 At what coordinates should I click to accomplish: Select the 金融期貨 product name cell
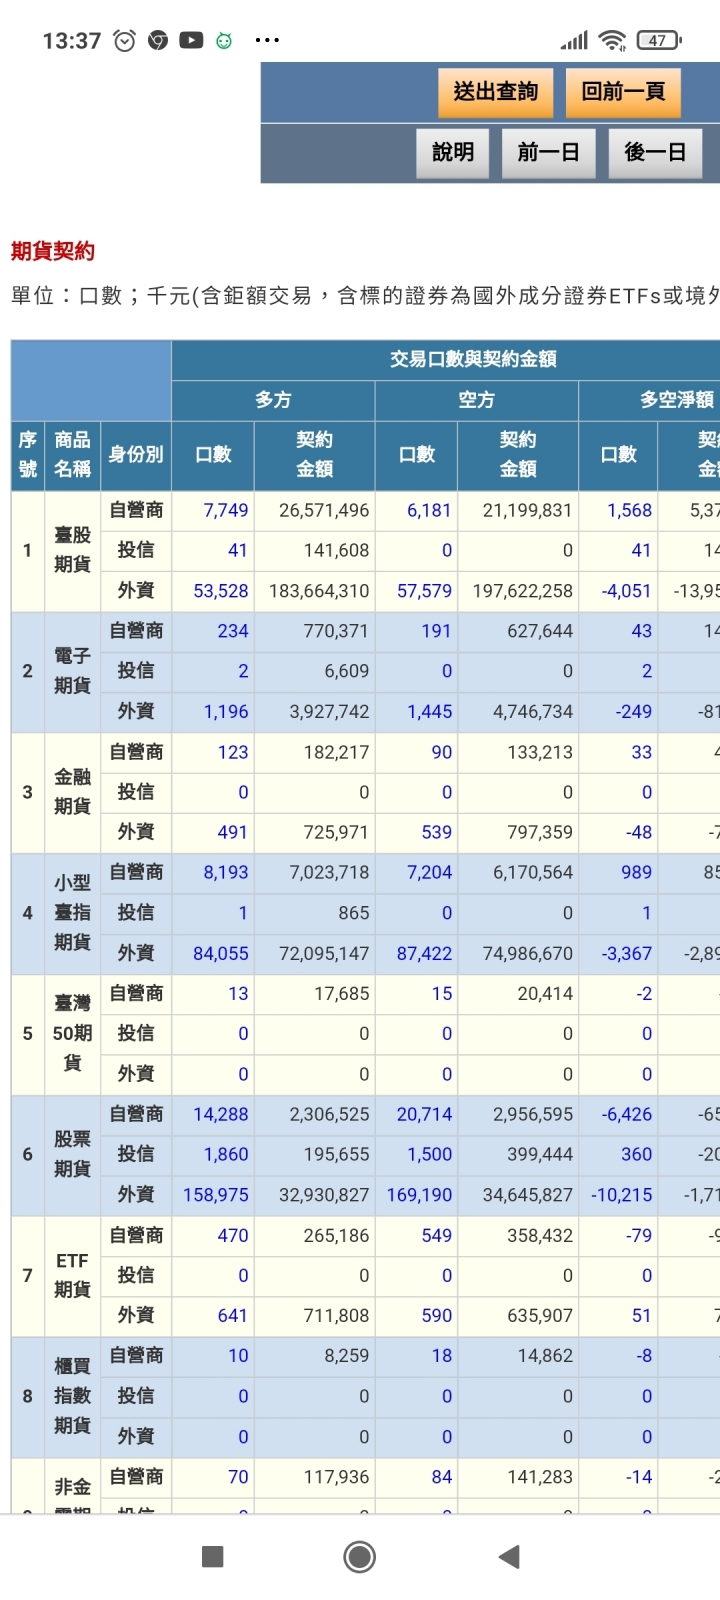[x=73, y=792]
